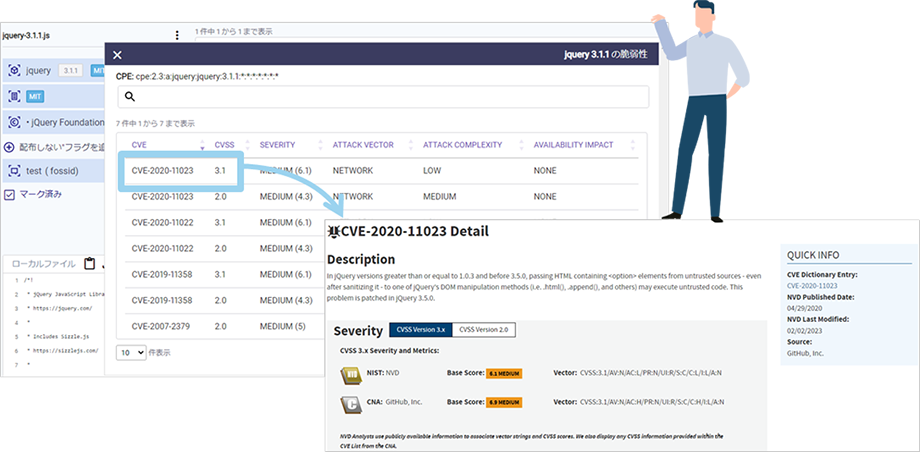Click CVE-2019-11358 in the CVSS 2.0 row
This screenshot has width=920, height=452.
(x=163, y=301)
